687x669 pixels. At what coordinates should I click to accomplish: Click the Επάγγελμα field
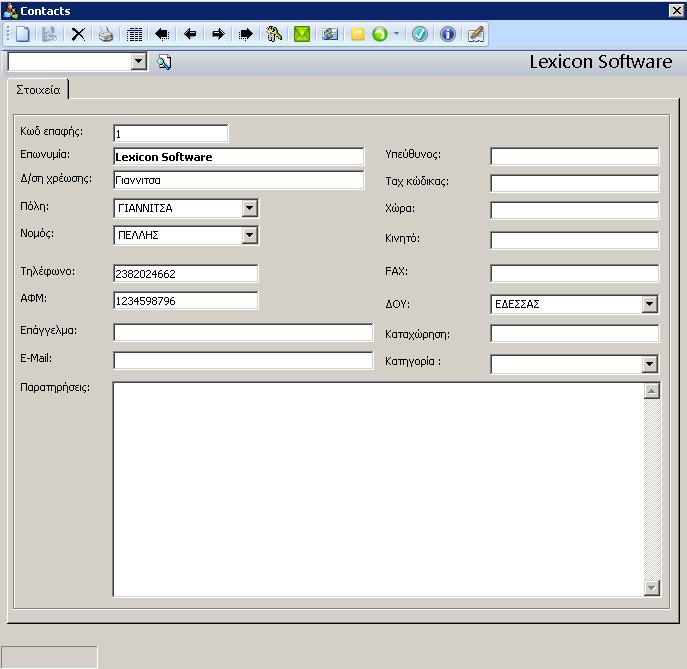243,333
